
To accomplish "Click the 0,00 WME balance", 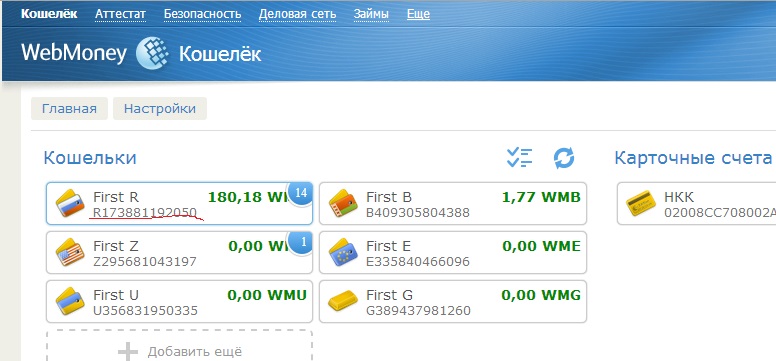I will pos(541,246).
